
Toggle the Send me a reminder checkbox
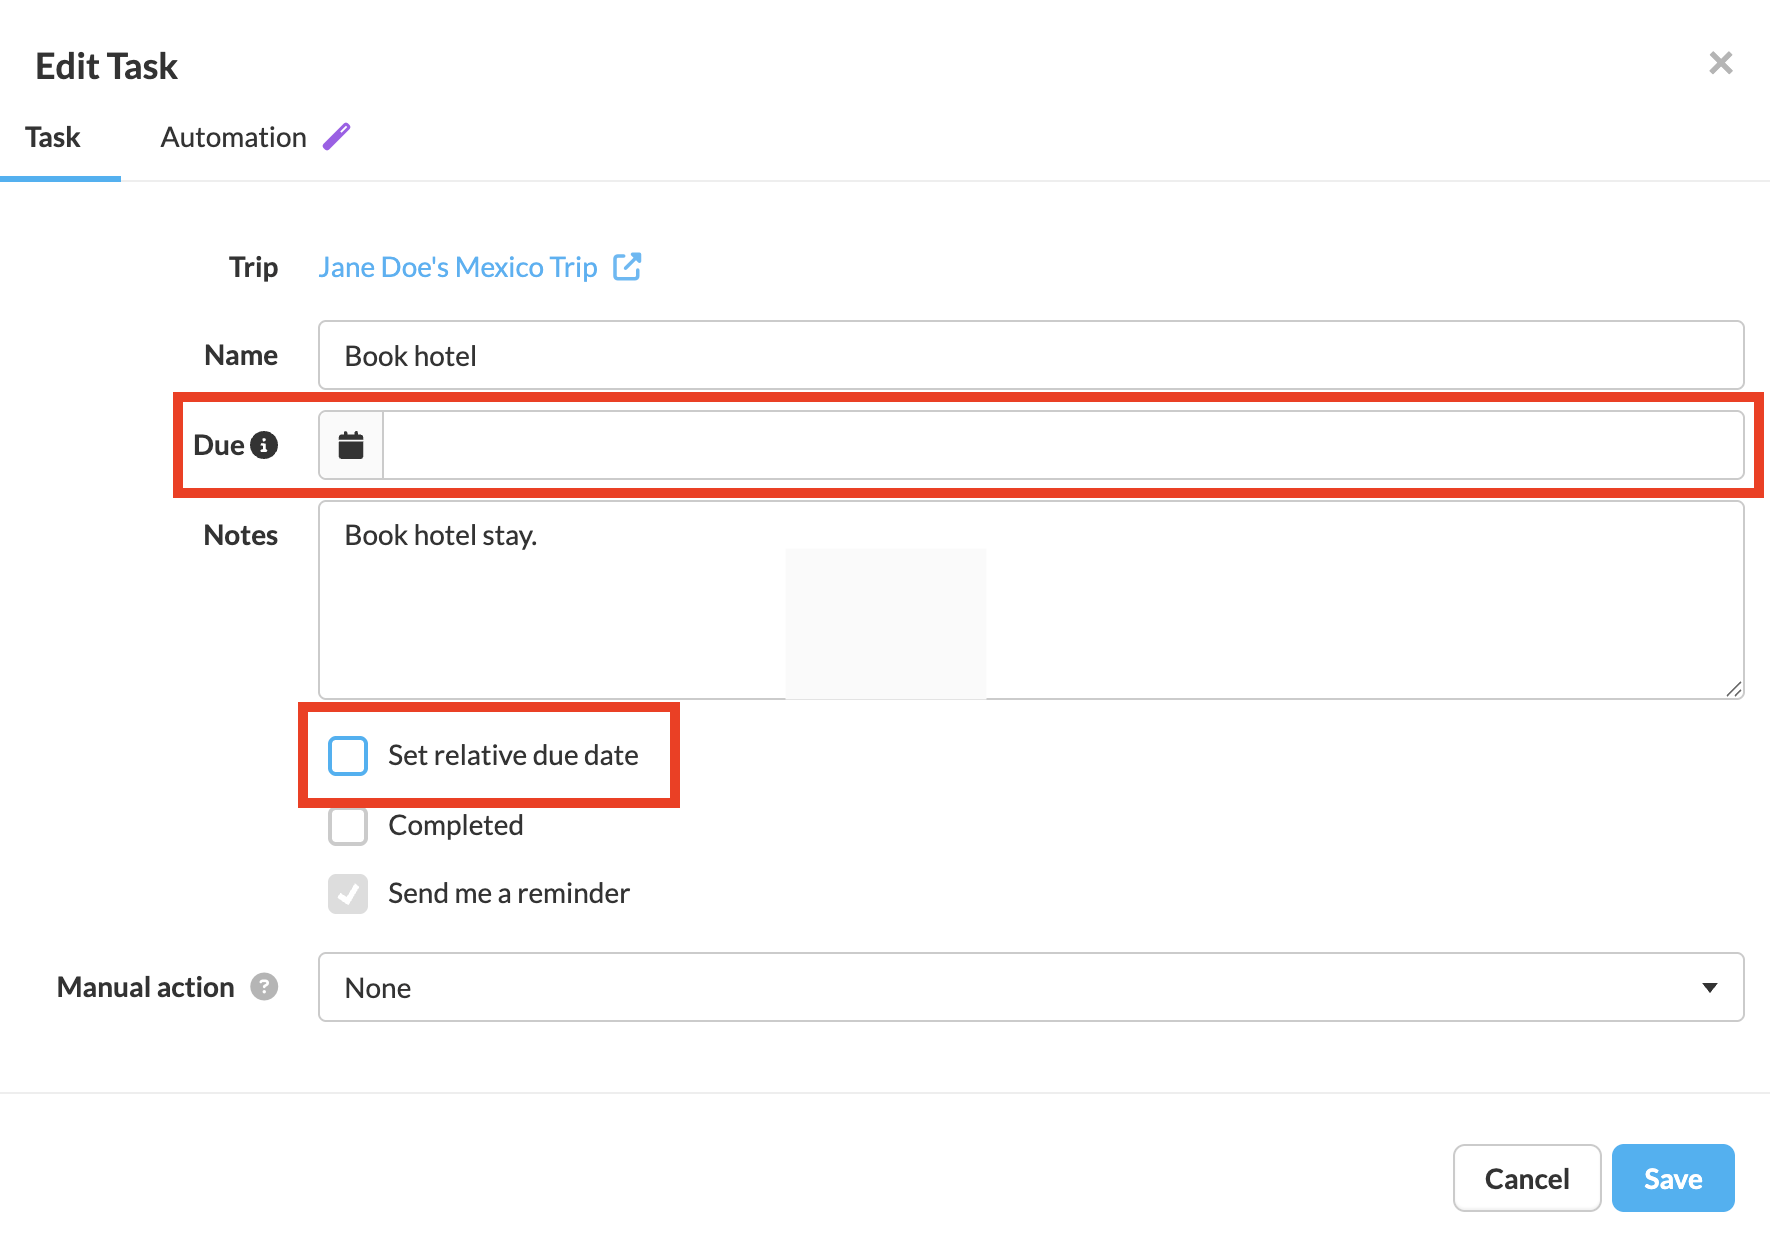click(348, 893)
